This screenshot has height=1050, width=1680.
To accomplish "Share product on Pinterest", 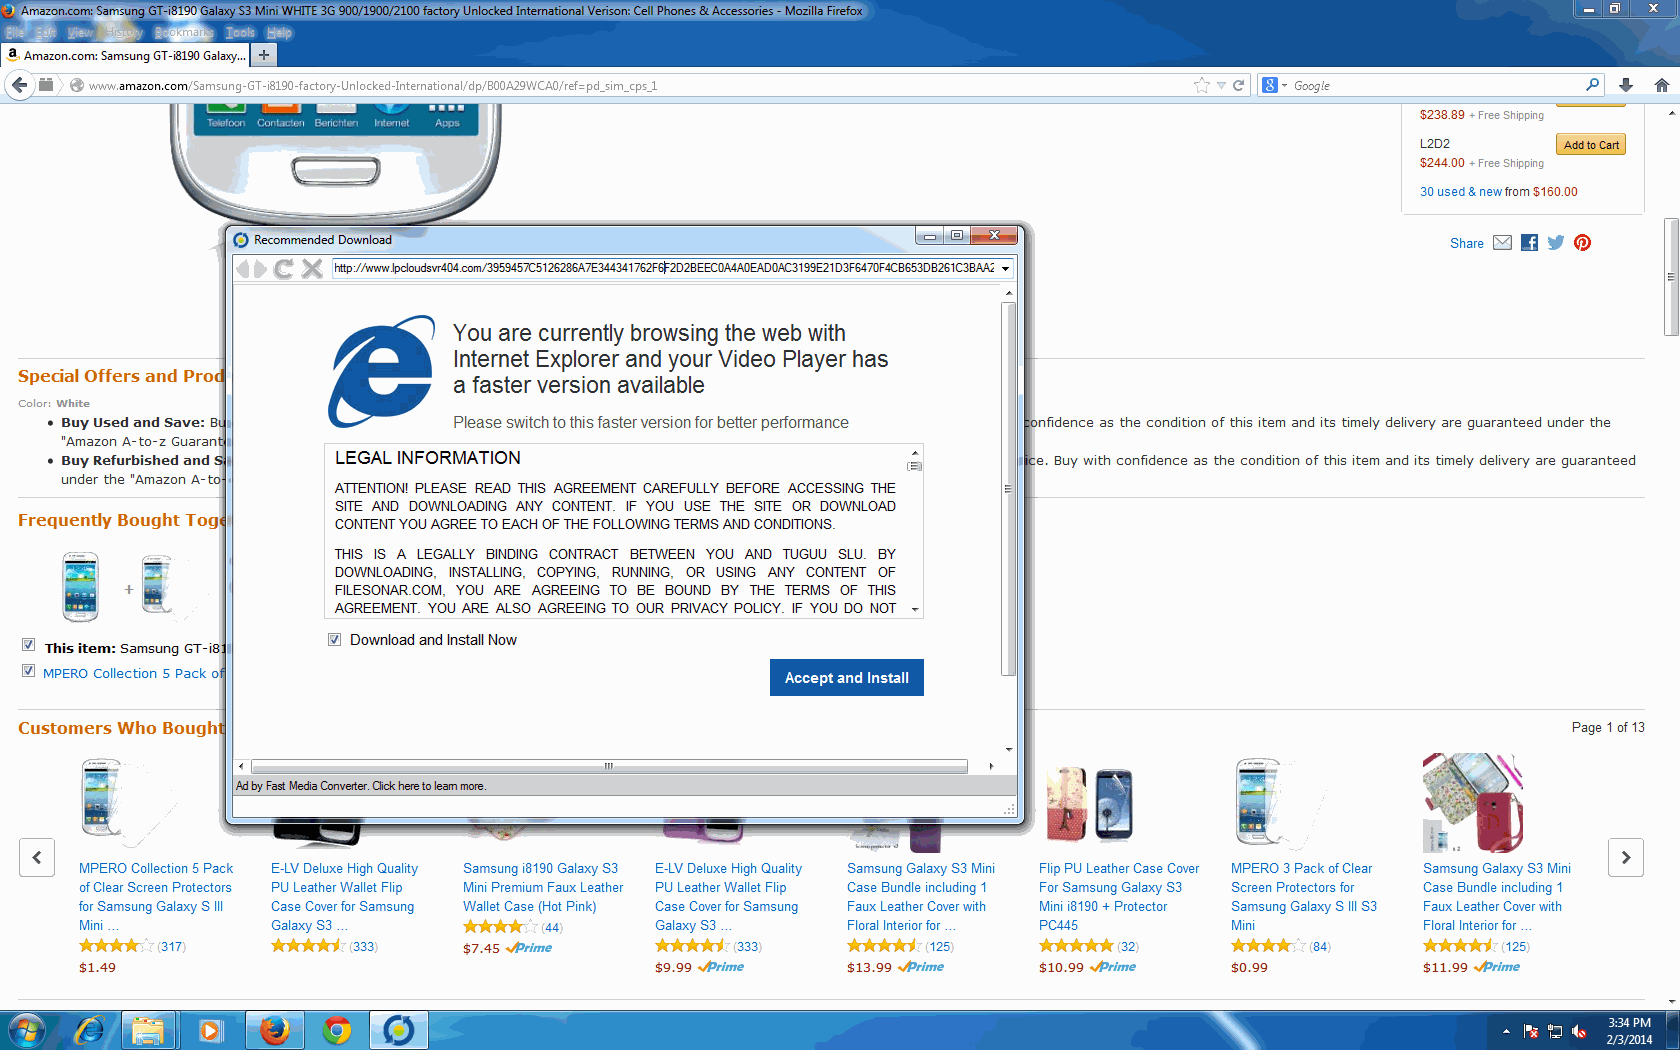I will pos(1582,243).
